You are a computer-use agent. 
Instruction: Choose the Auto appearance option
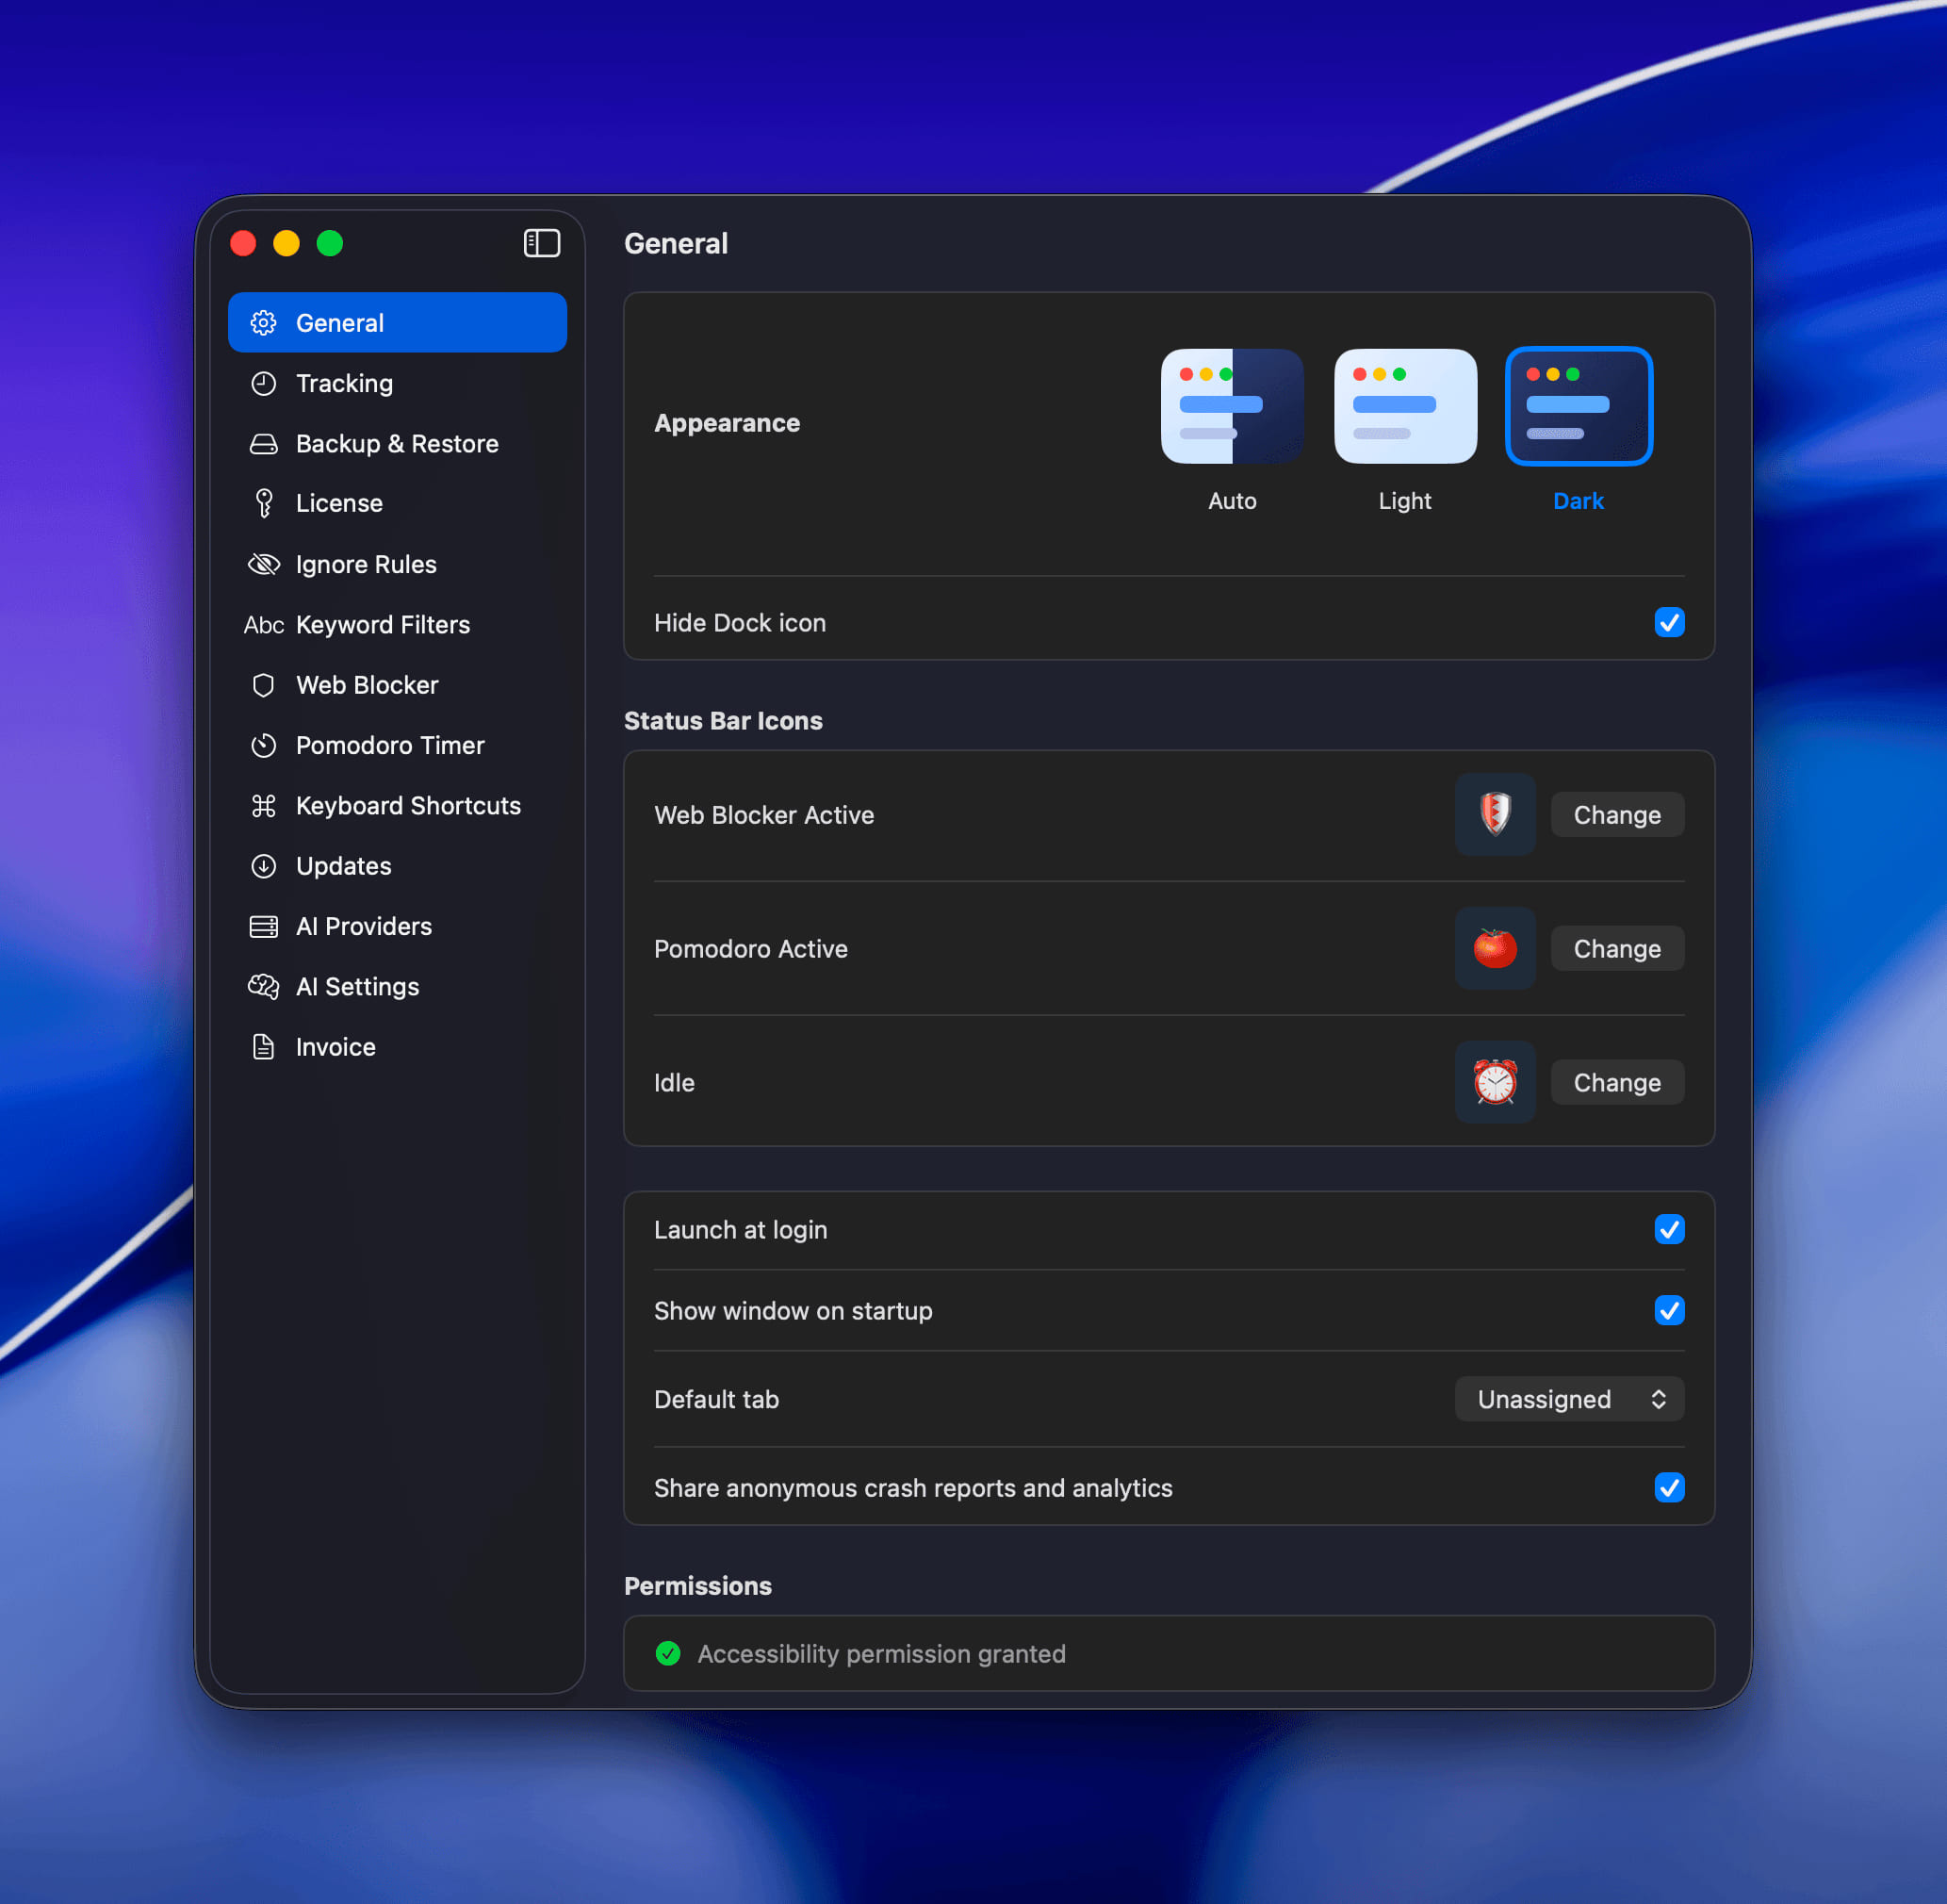[x=1231, y=406]
